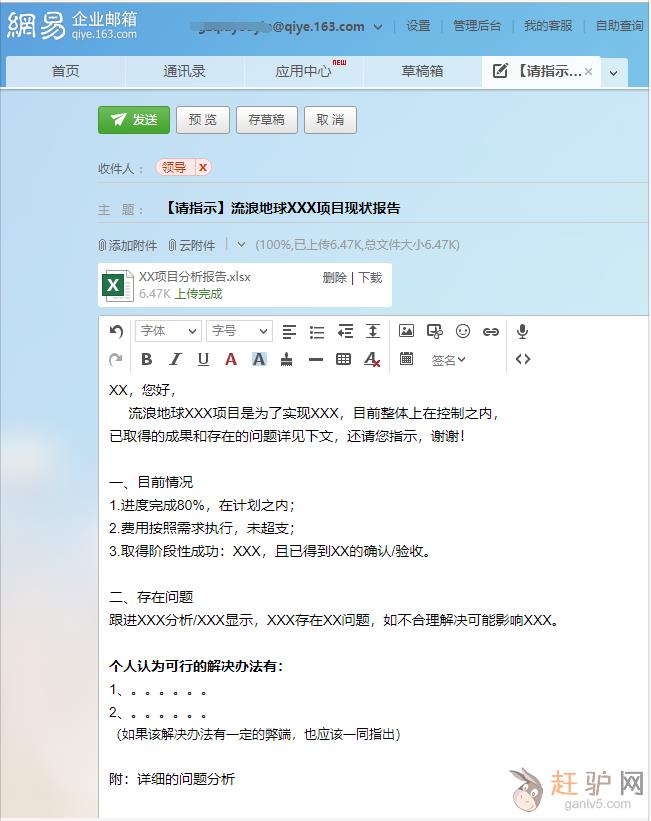Screen dimensions: 651x821
Task: Click the insert hyperlink icon
Action: point(491,331)
